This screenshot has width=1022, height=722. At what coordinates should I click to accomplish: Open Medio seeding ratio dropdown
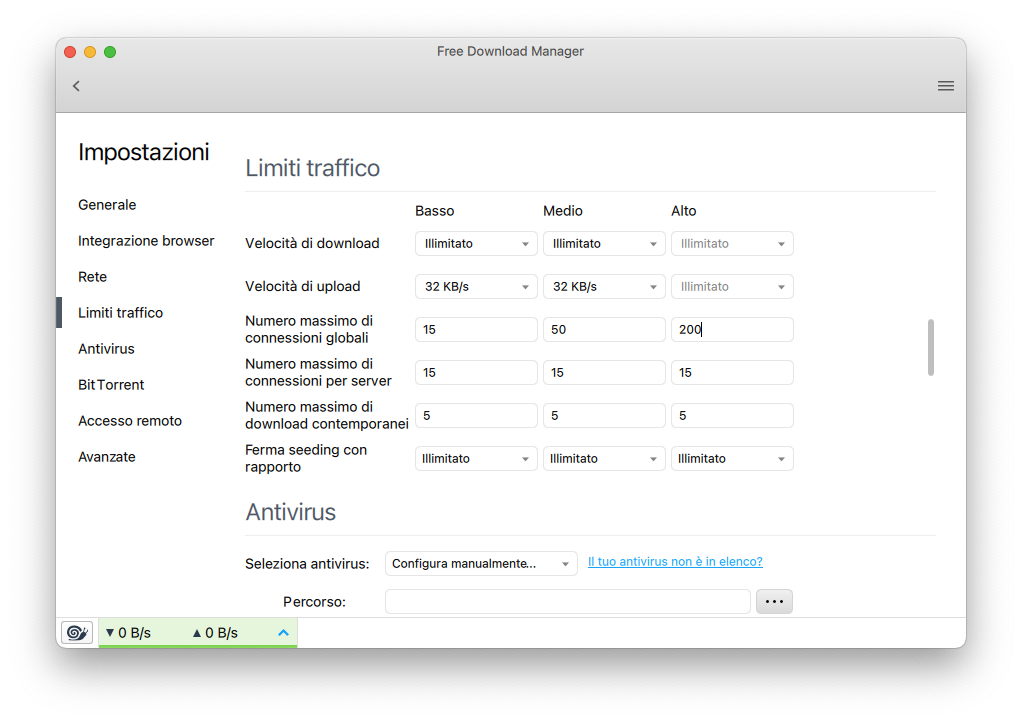click(604, 459)
